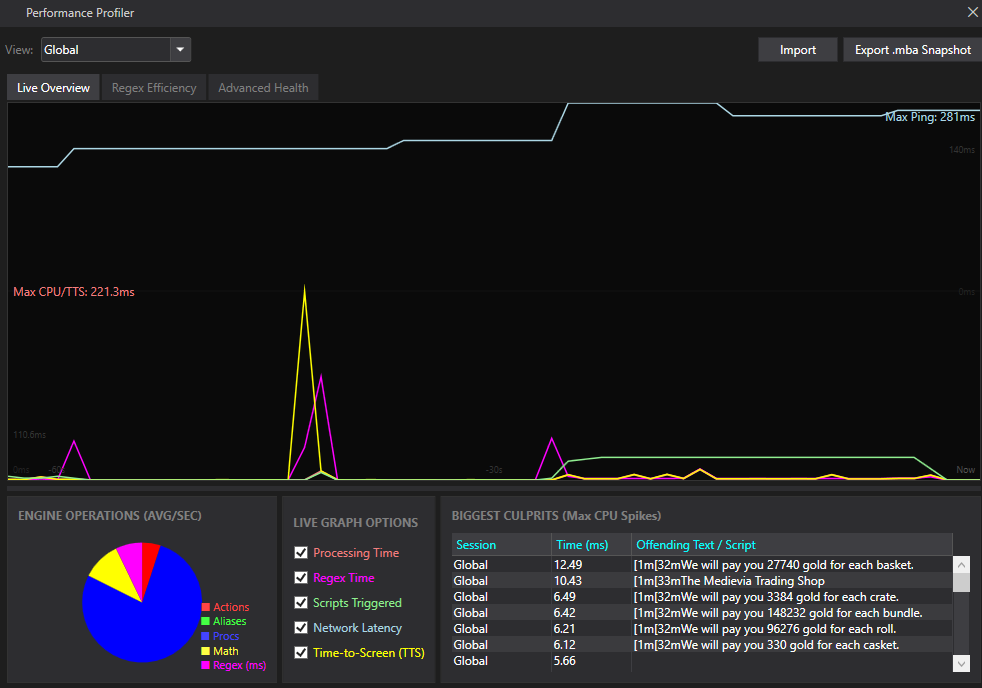The height and width of the screenshot is (688, 982).
Task: Click the blue Procs legend swatch
Action: [x=205, y=636]
